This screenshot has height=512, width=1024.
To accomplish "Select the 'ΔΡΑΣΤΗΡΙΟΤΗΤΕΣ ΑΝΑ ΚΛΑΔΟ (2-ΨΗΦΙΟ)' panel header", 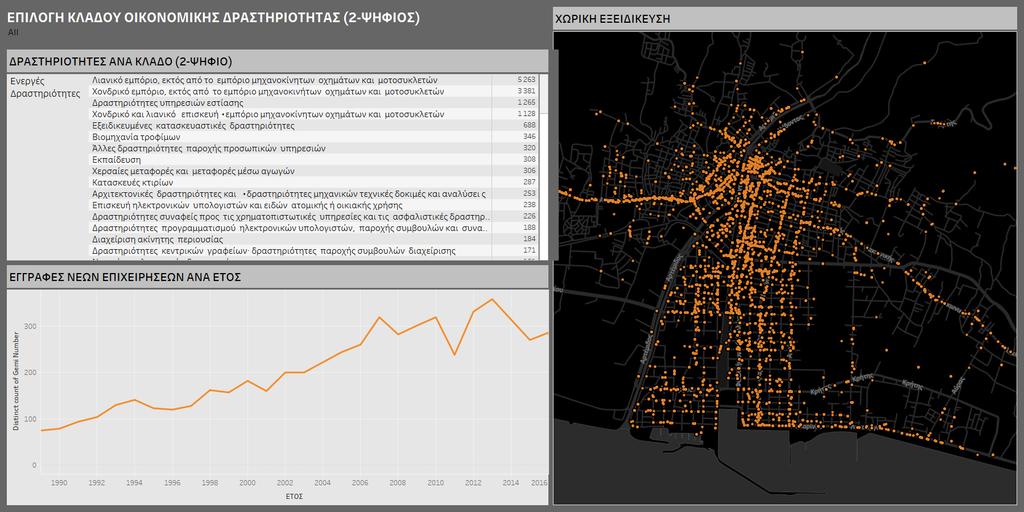I will click(x=277, y=61).
